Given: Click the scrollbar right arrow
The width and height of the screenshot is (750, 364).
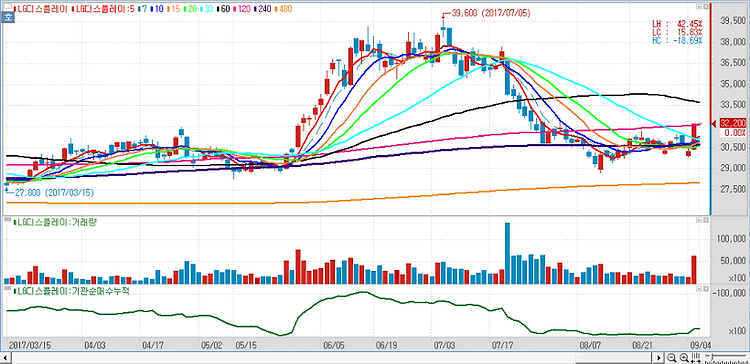Looking at the screenshot, I should coord(659,358).
